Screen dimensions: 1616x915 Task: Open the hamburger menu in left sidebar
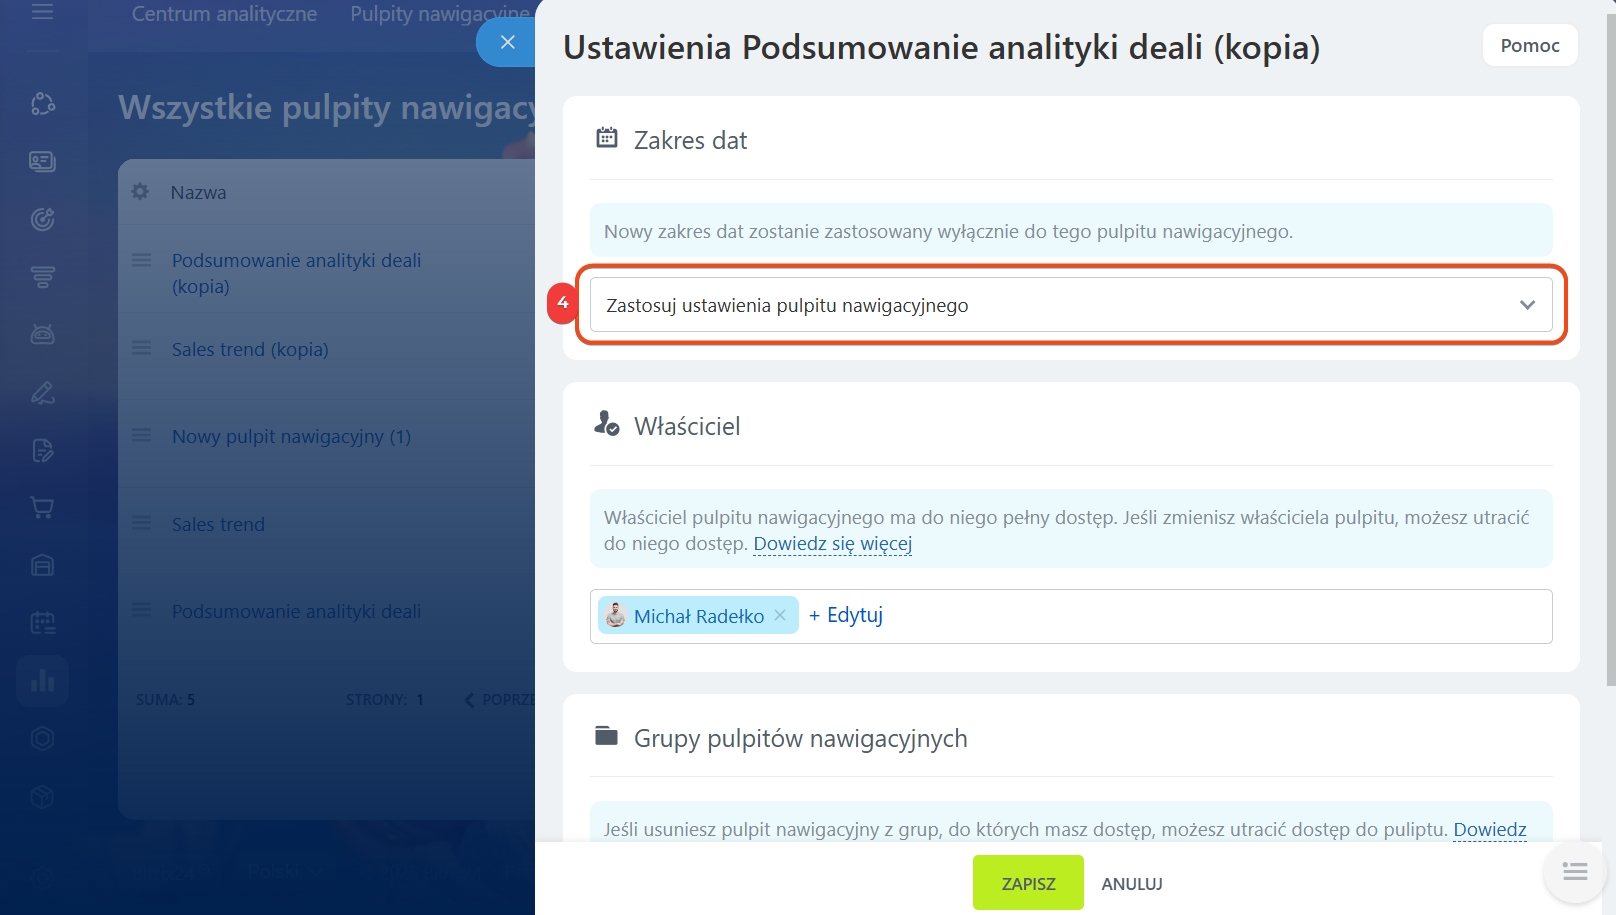[x=42, y=13]
